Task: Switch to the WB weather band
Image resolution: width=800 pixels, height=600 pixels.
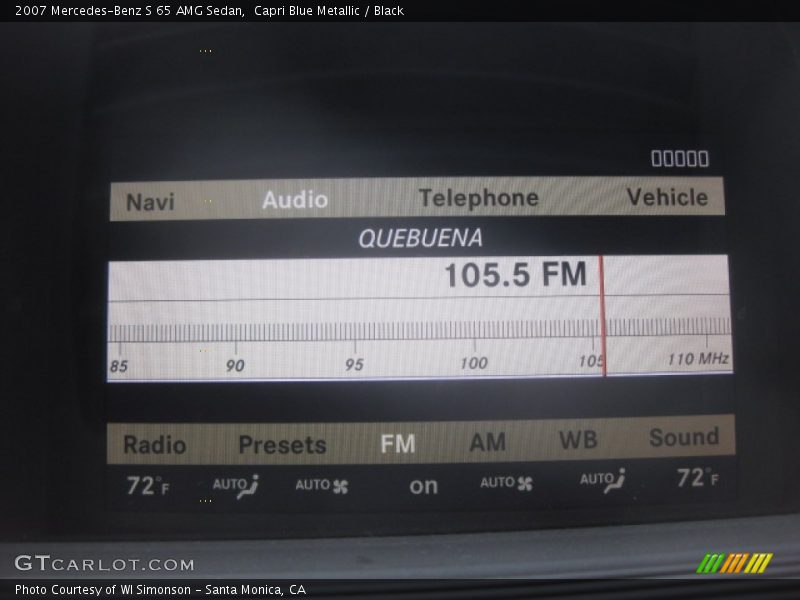Action: (578, 440)
